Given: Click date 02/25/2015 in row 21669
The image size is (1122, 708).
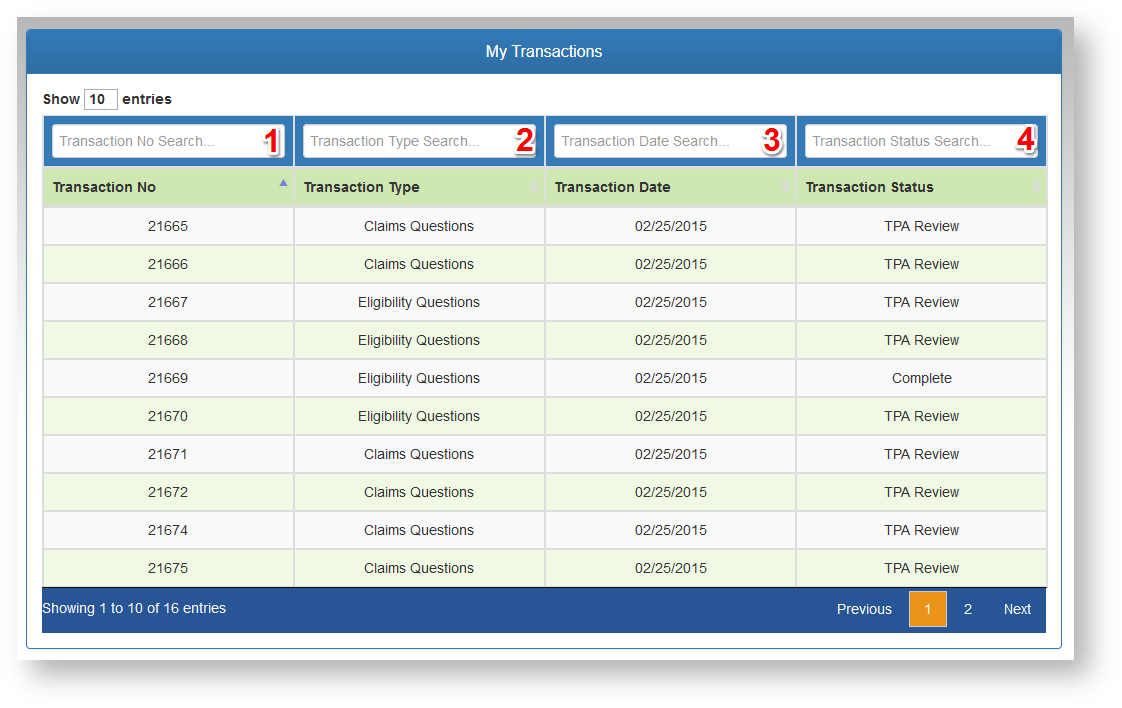Looking at the screenshot, I should (x=670, y=378).
